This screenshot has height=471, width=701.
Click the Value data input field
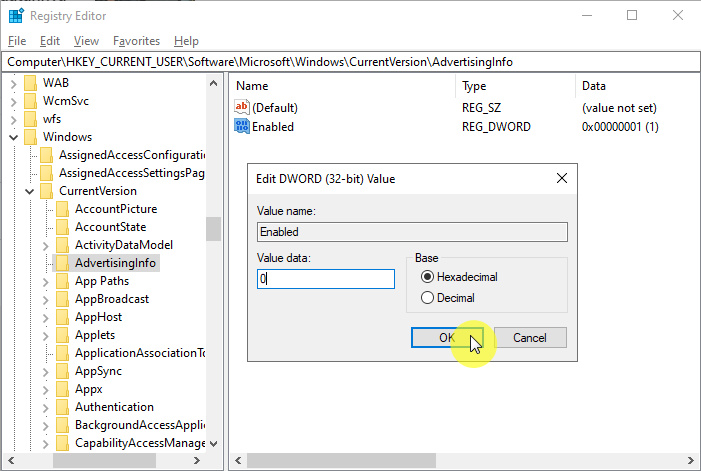(325, 279)
